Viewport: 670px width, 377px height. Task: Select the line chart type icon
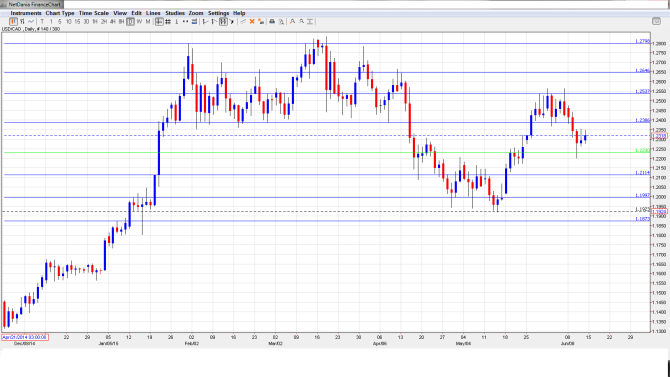tap(31, 21)
